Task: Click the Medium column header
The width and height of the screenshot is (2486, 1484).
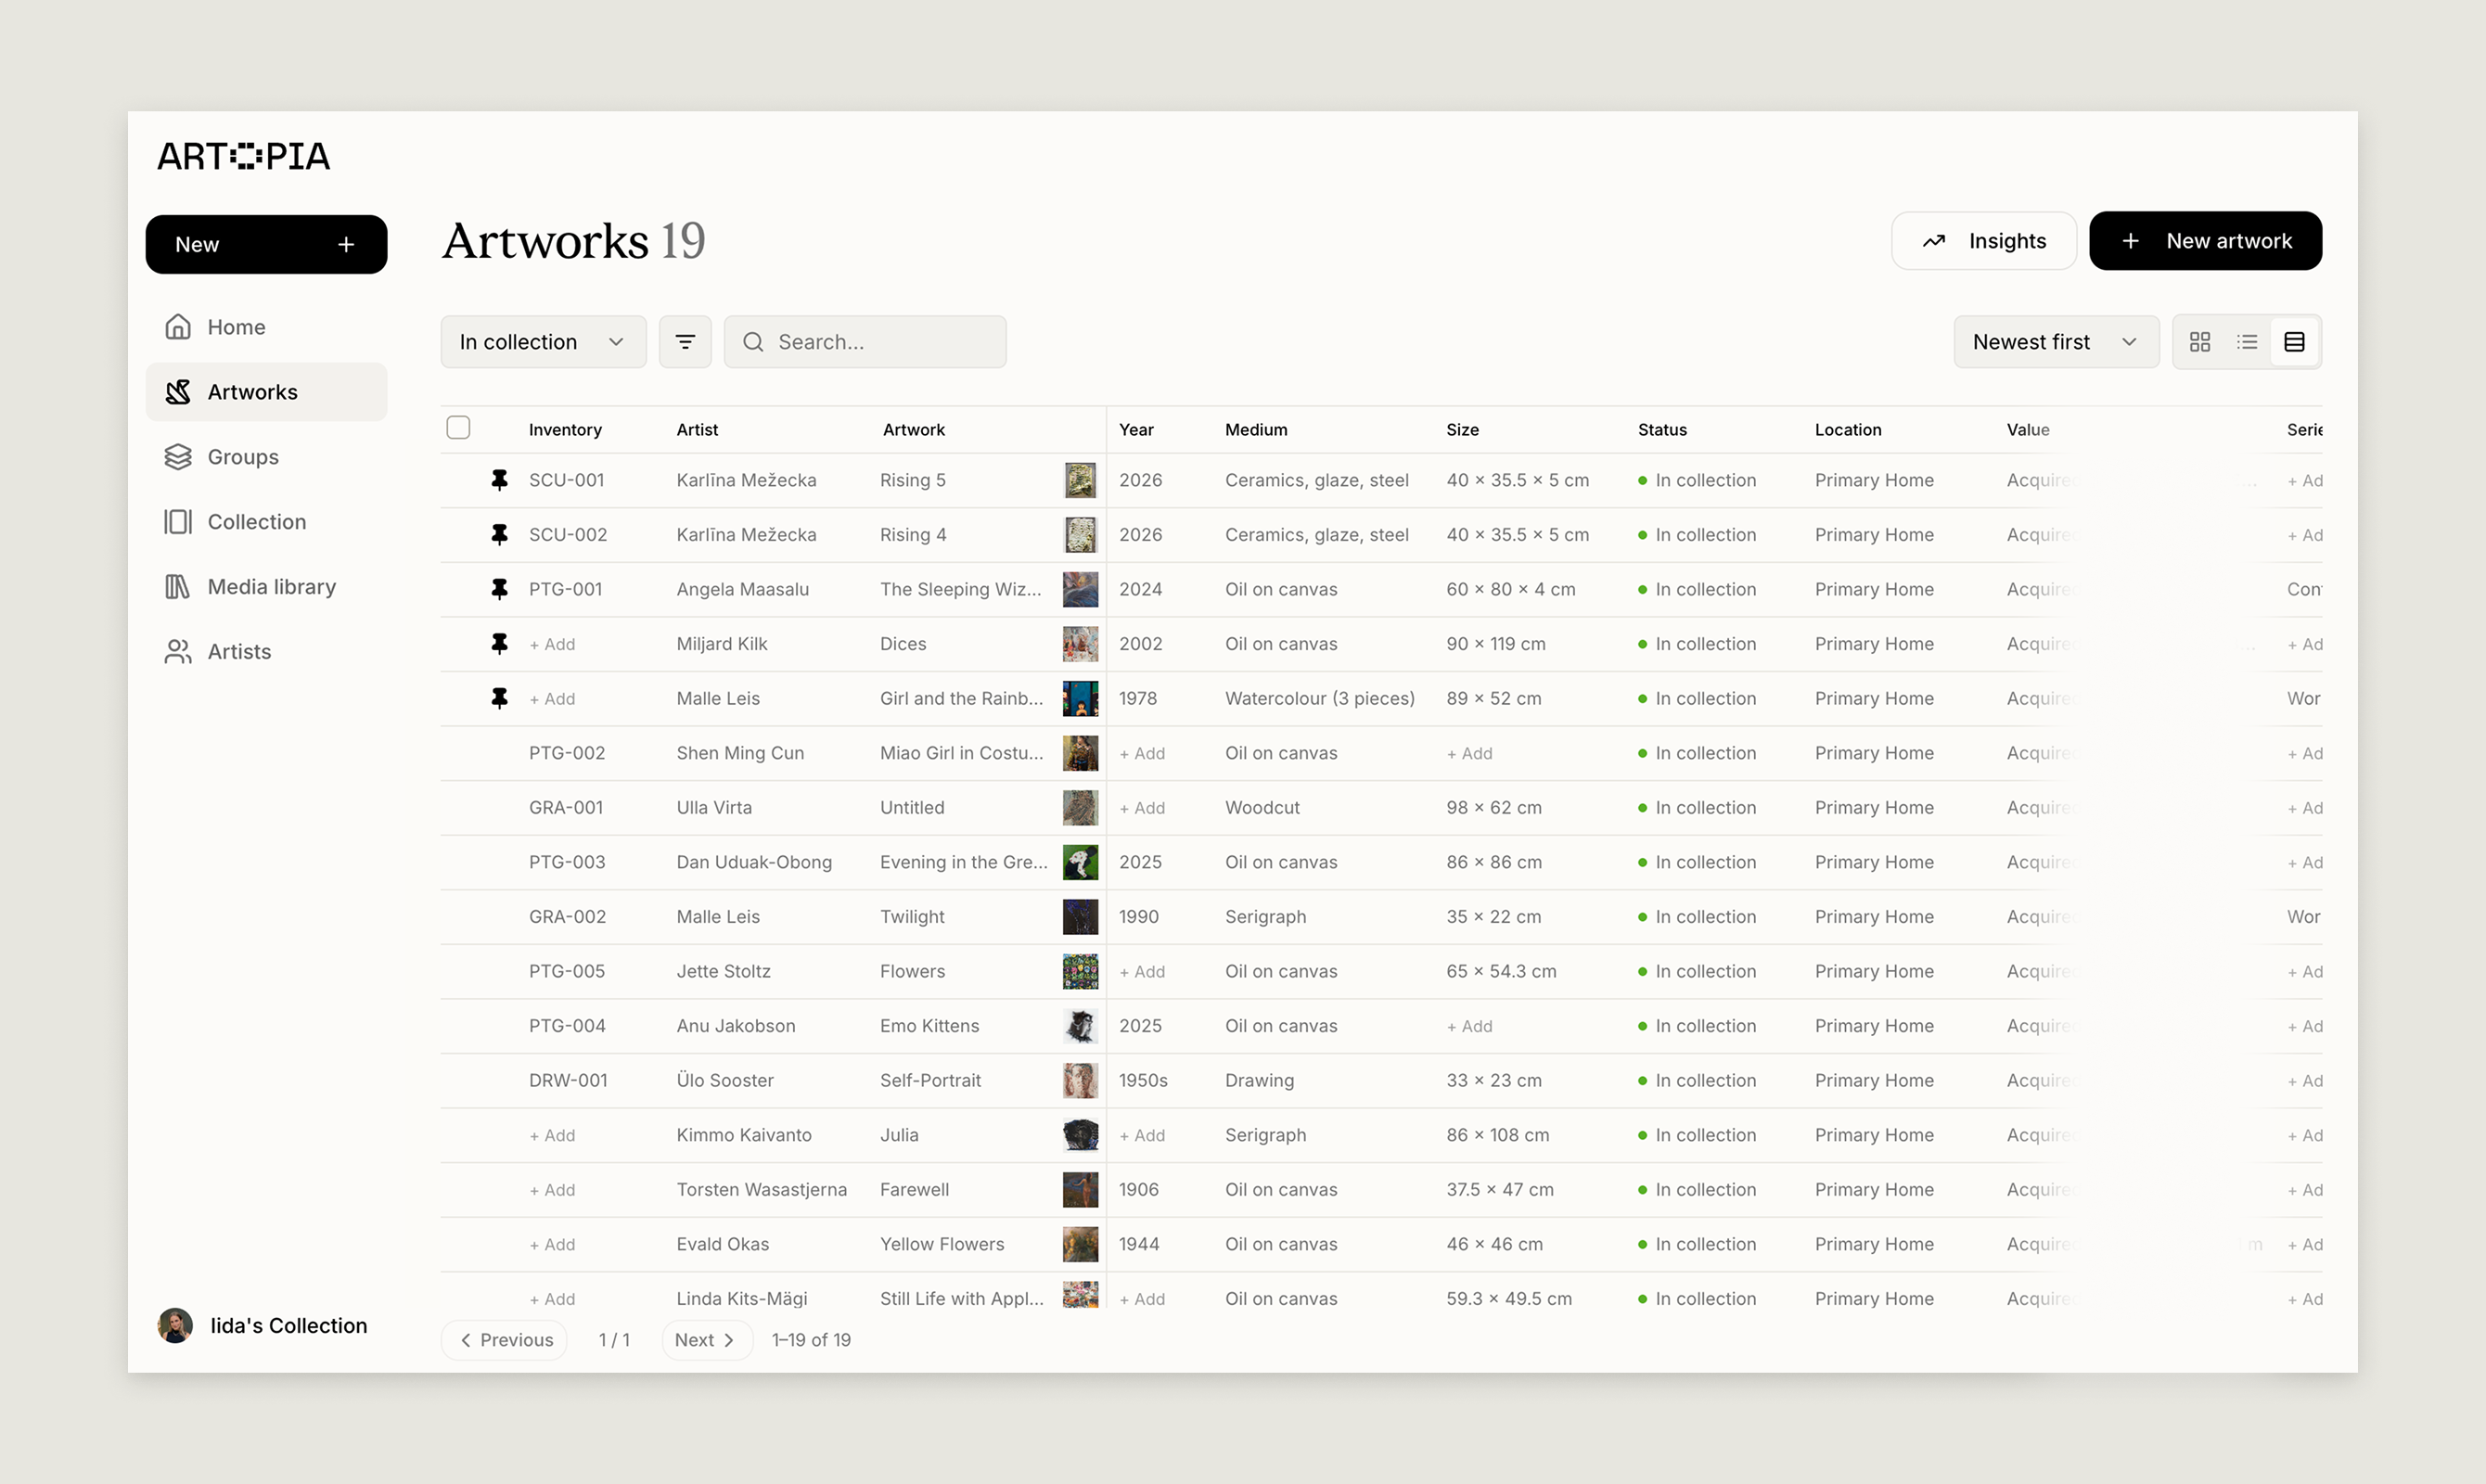Action: (x=1256, y=429)
